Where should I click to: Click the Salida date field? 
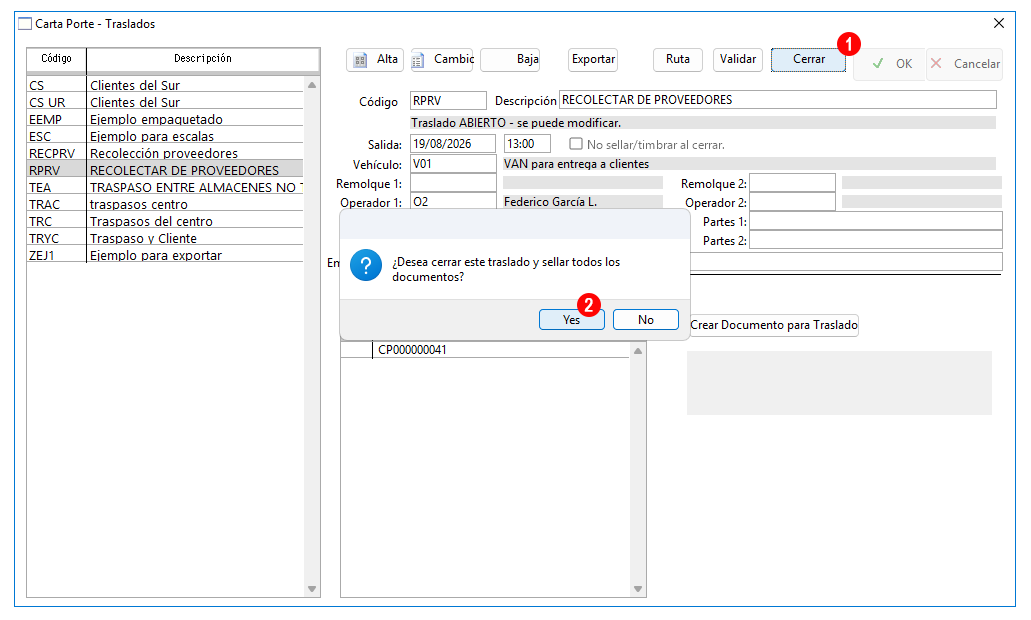[x=453, y=144]
